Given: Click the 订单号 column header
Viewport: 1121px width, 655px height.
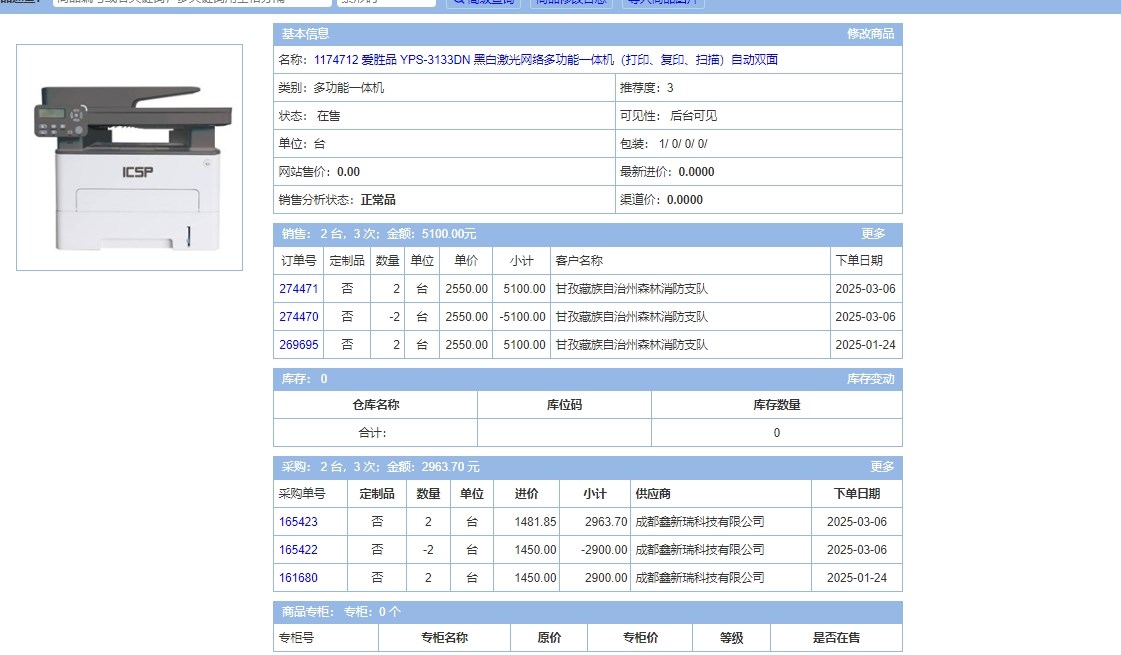Looking at the screenshot, I should click(298, 261).
